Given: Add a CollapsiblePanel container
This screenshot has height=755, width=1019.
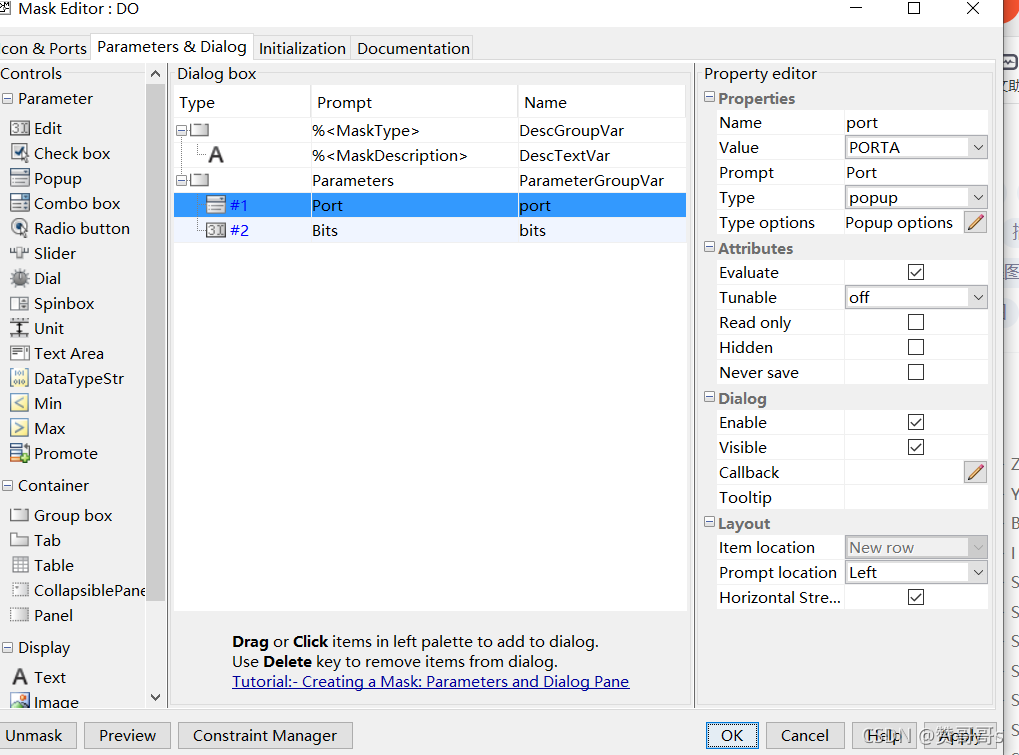Looking at the screenshot, I should (78, 590).
